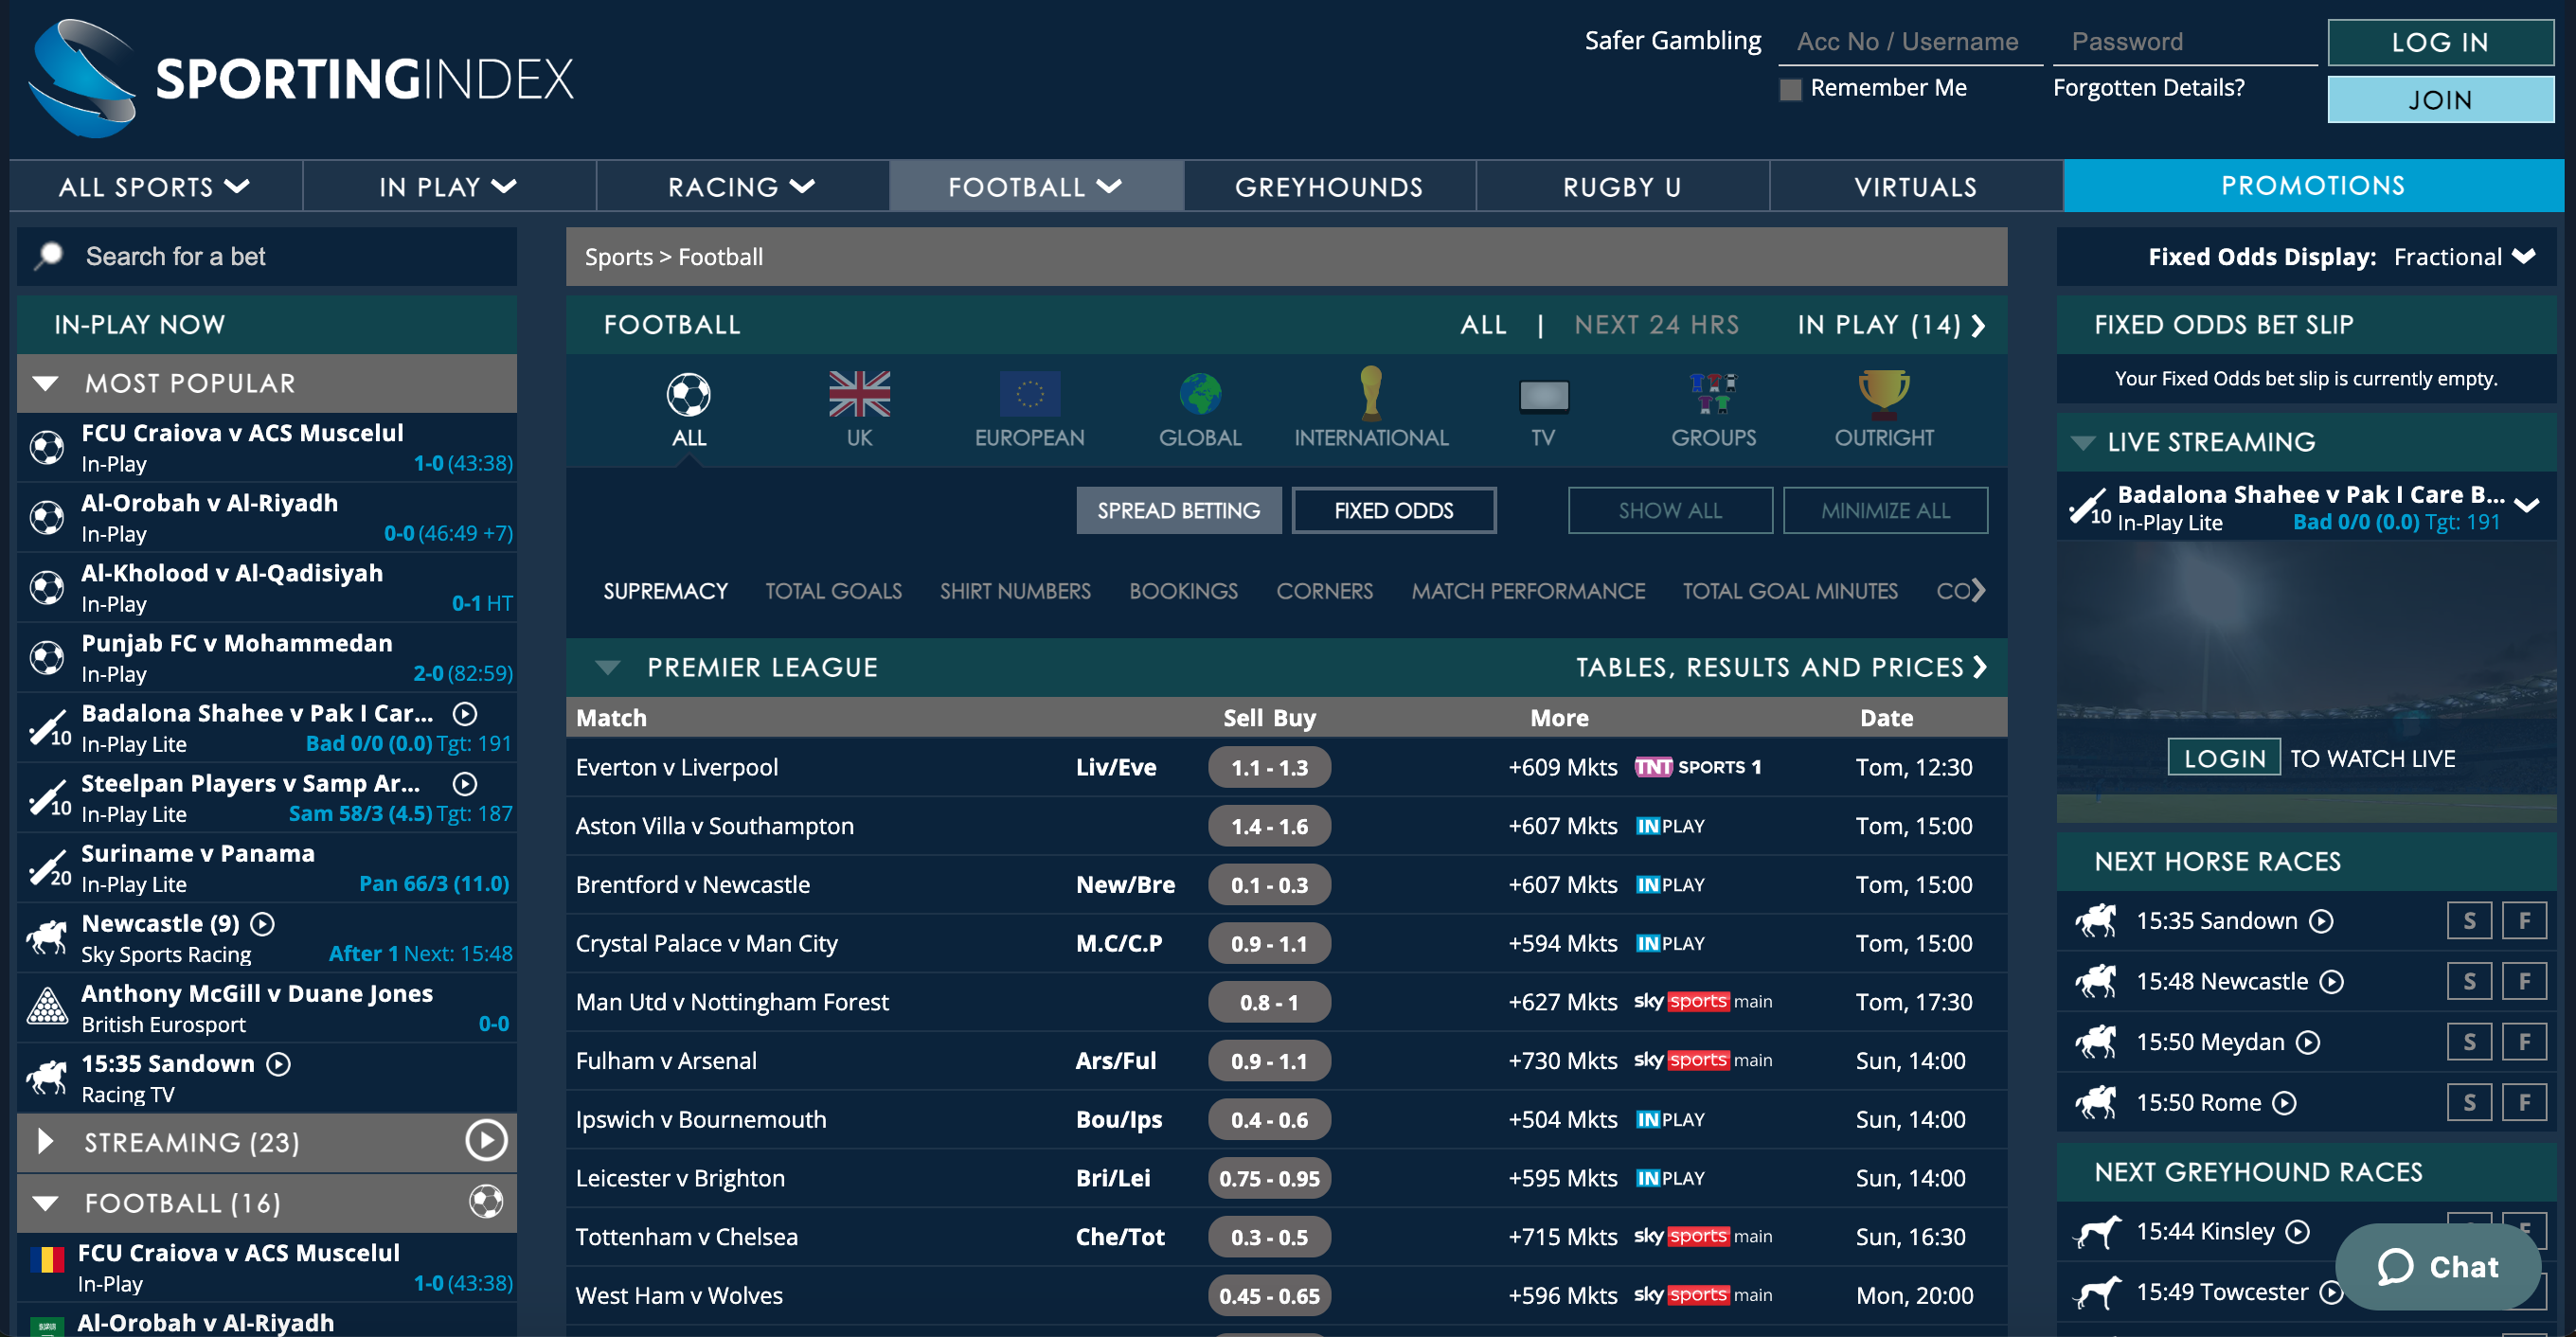
Task: Select the Groups shirts category icon
Action: click(1713, 393)
